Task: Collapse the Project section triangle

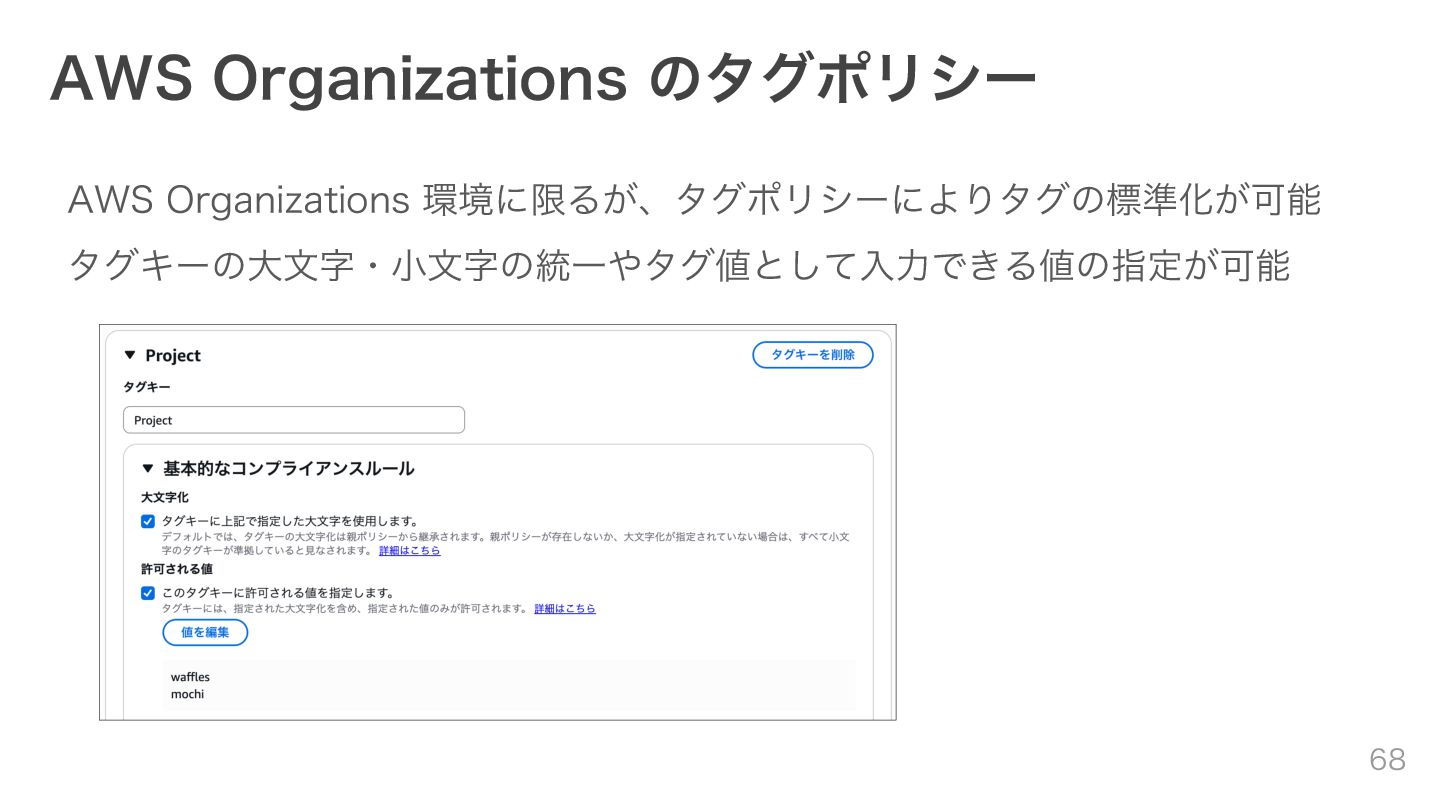Action: (129, 355)
